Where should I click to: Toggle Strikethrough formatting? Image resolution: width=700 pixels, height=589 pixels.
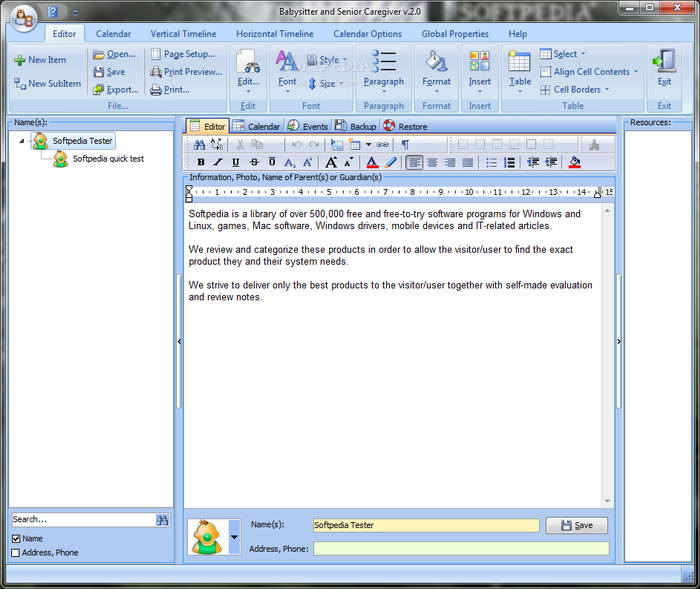point(254,163)
